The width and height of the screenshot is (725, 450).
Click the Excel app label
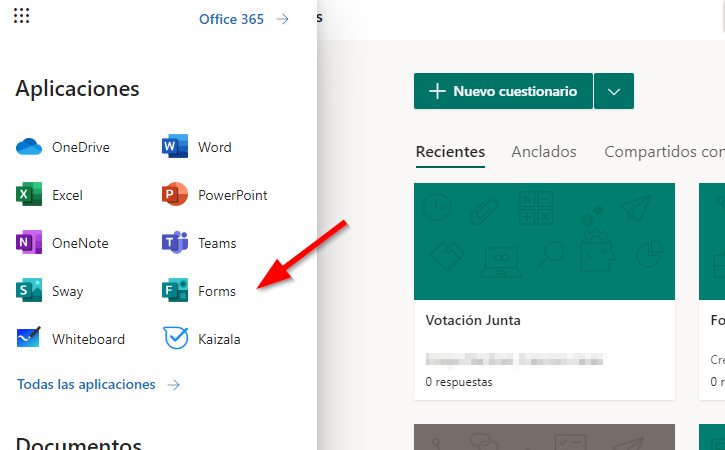pos(68,195)
